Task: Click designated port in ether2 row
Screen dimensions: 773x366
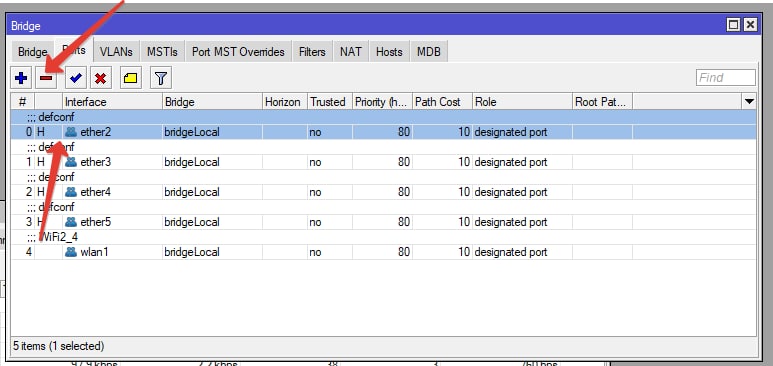Action: [511, 132]
